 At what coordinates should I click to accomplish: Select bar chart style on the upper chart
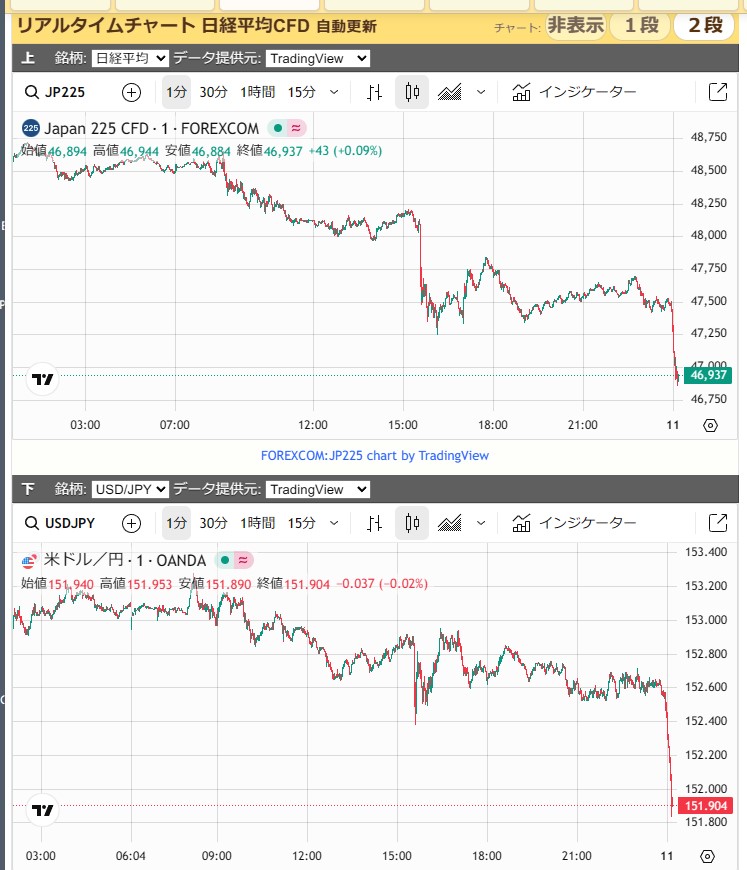click(x=374, y=93)
